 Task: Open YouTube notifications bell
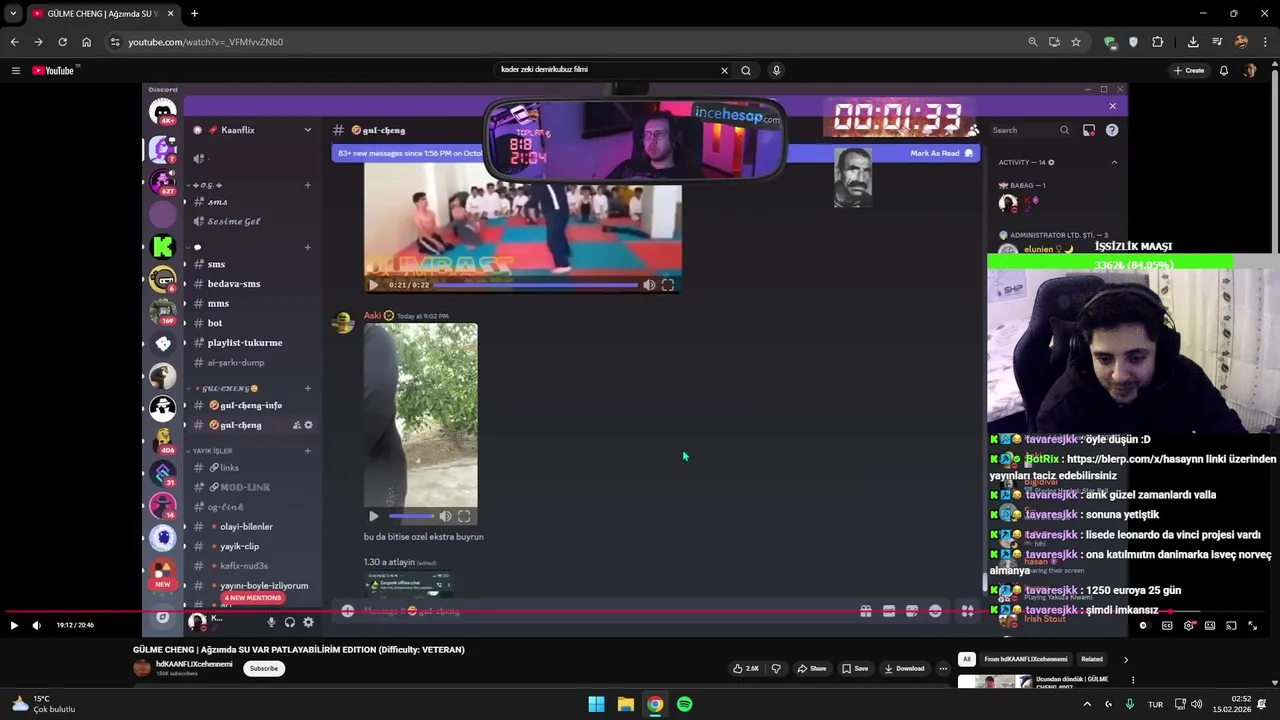pyautogui.click(x=1223, y=70)
